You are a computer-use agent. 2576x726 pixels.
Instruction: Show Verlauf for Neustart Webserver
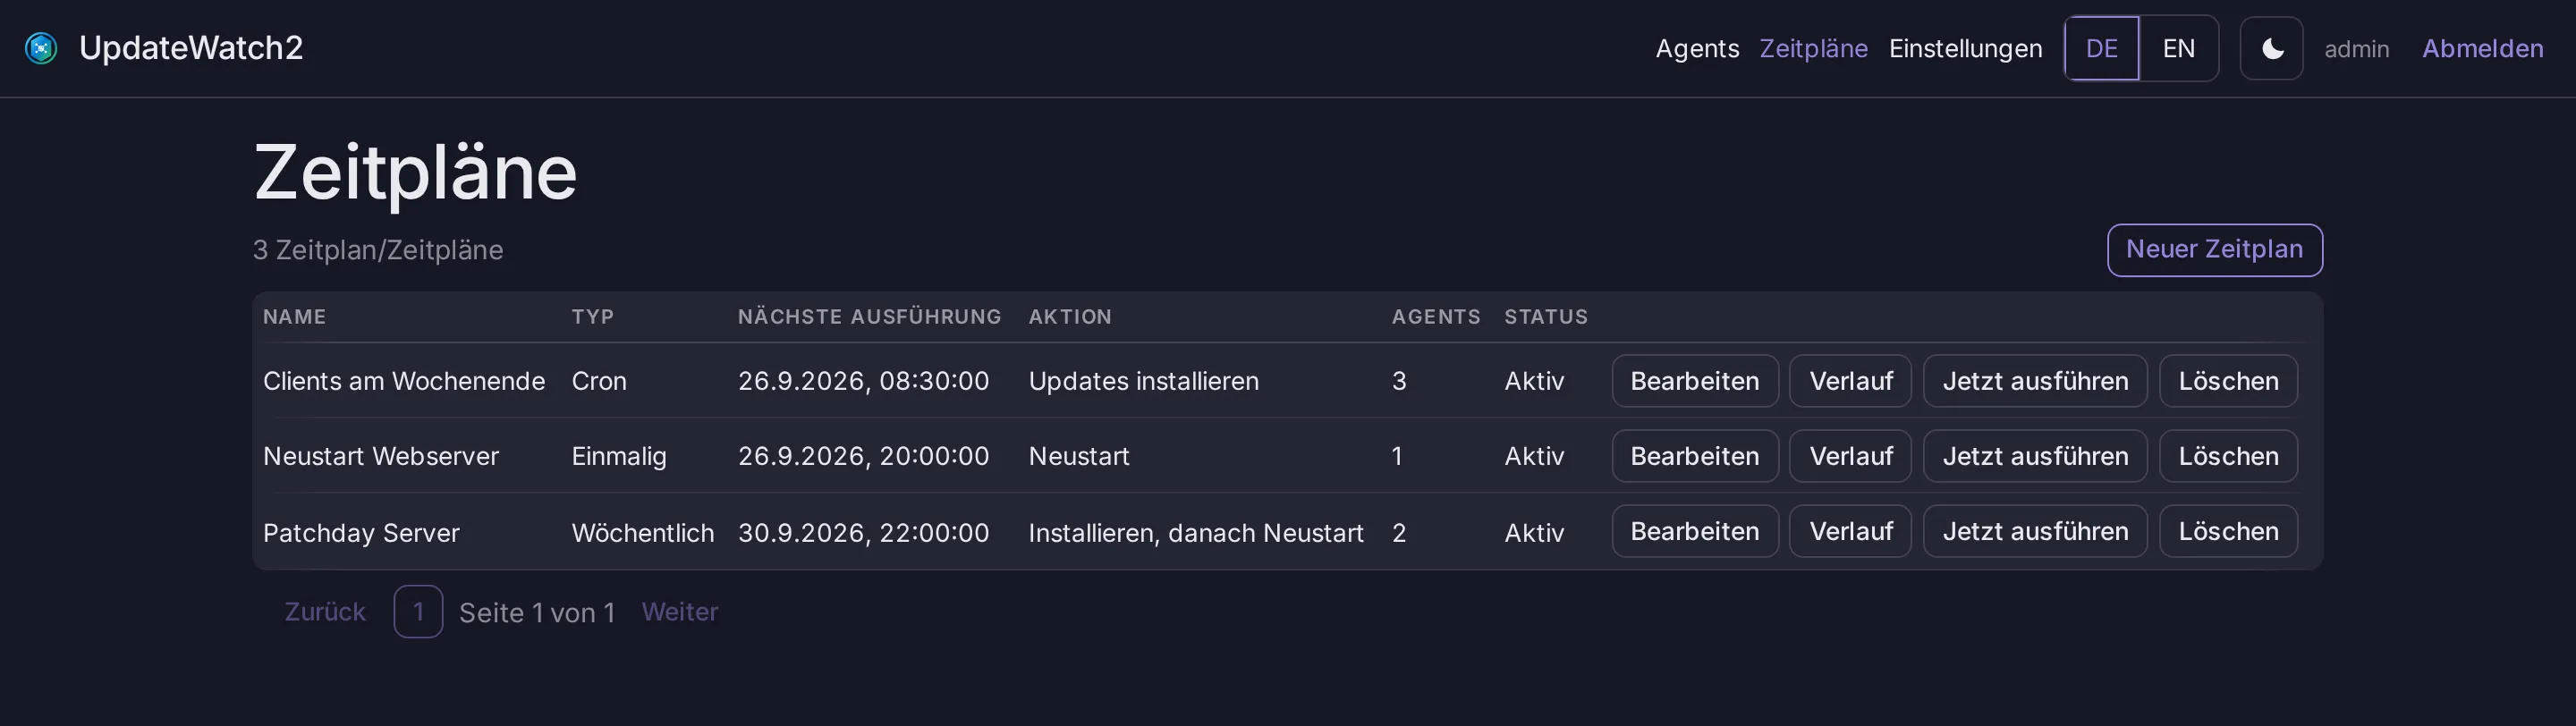[1850, 456]
